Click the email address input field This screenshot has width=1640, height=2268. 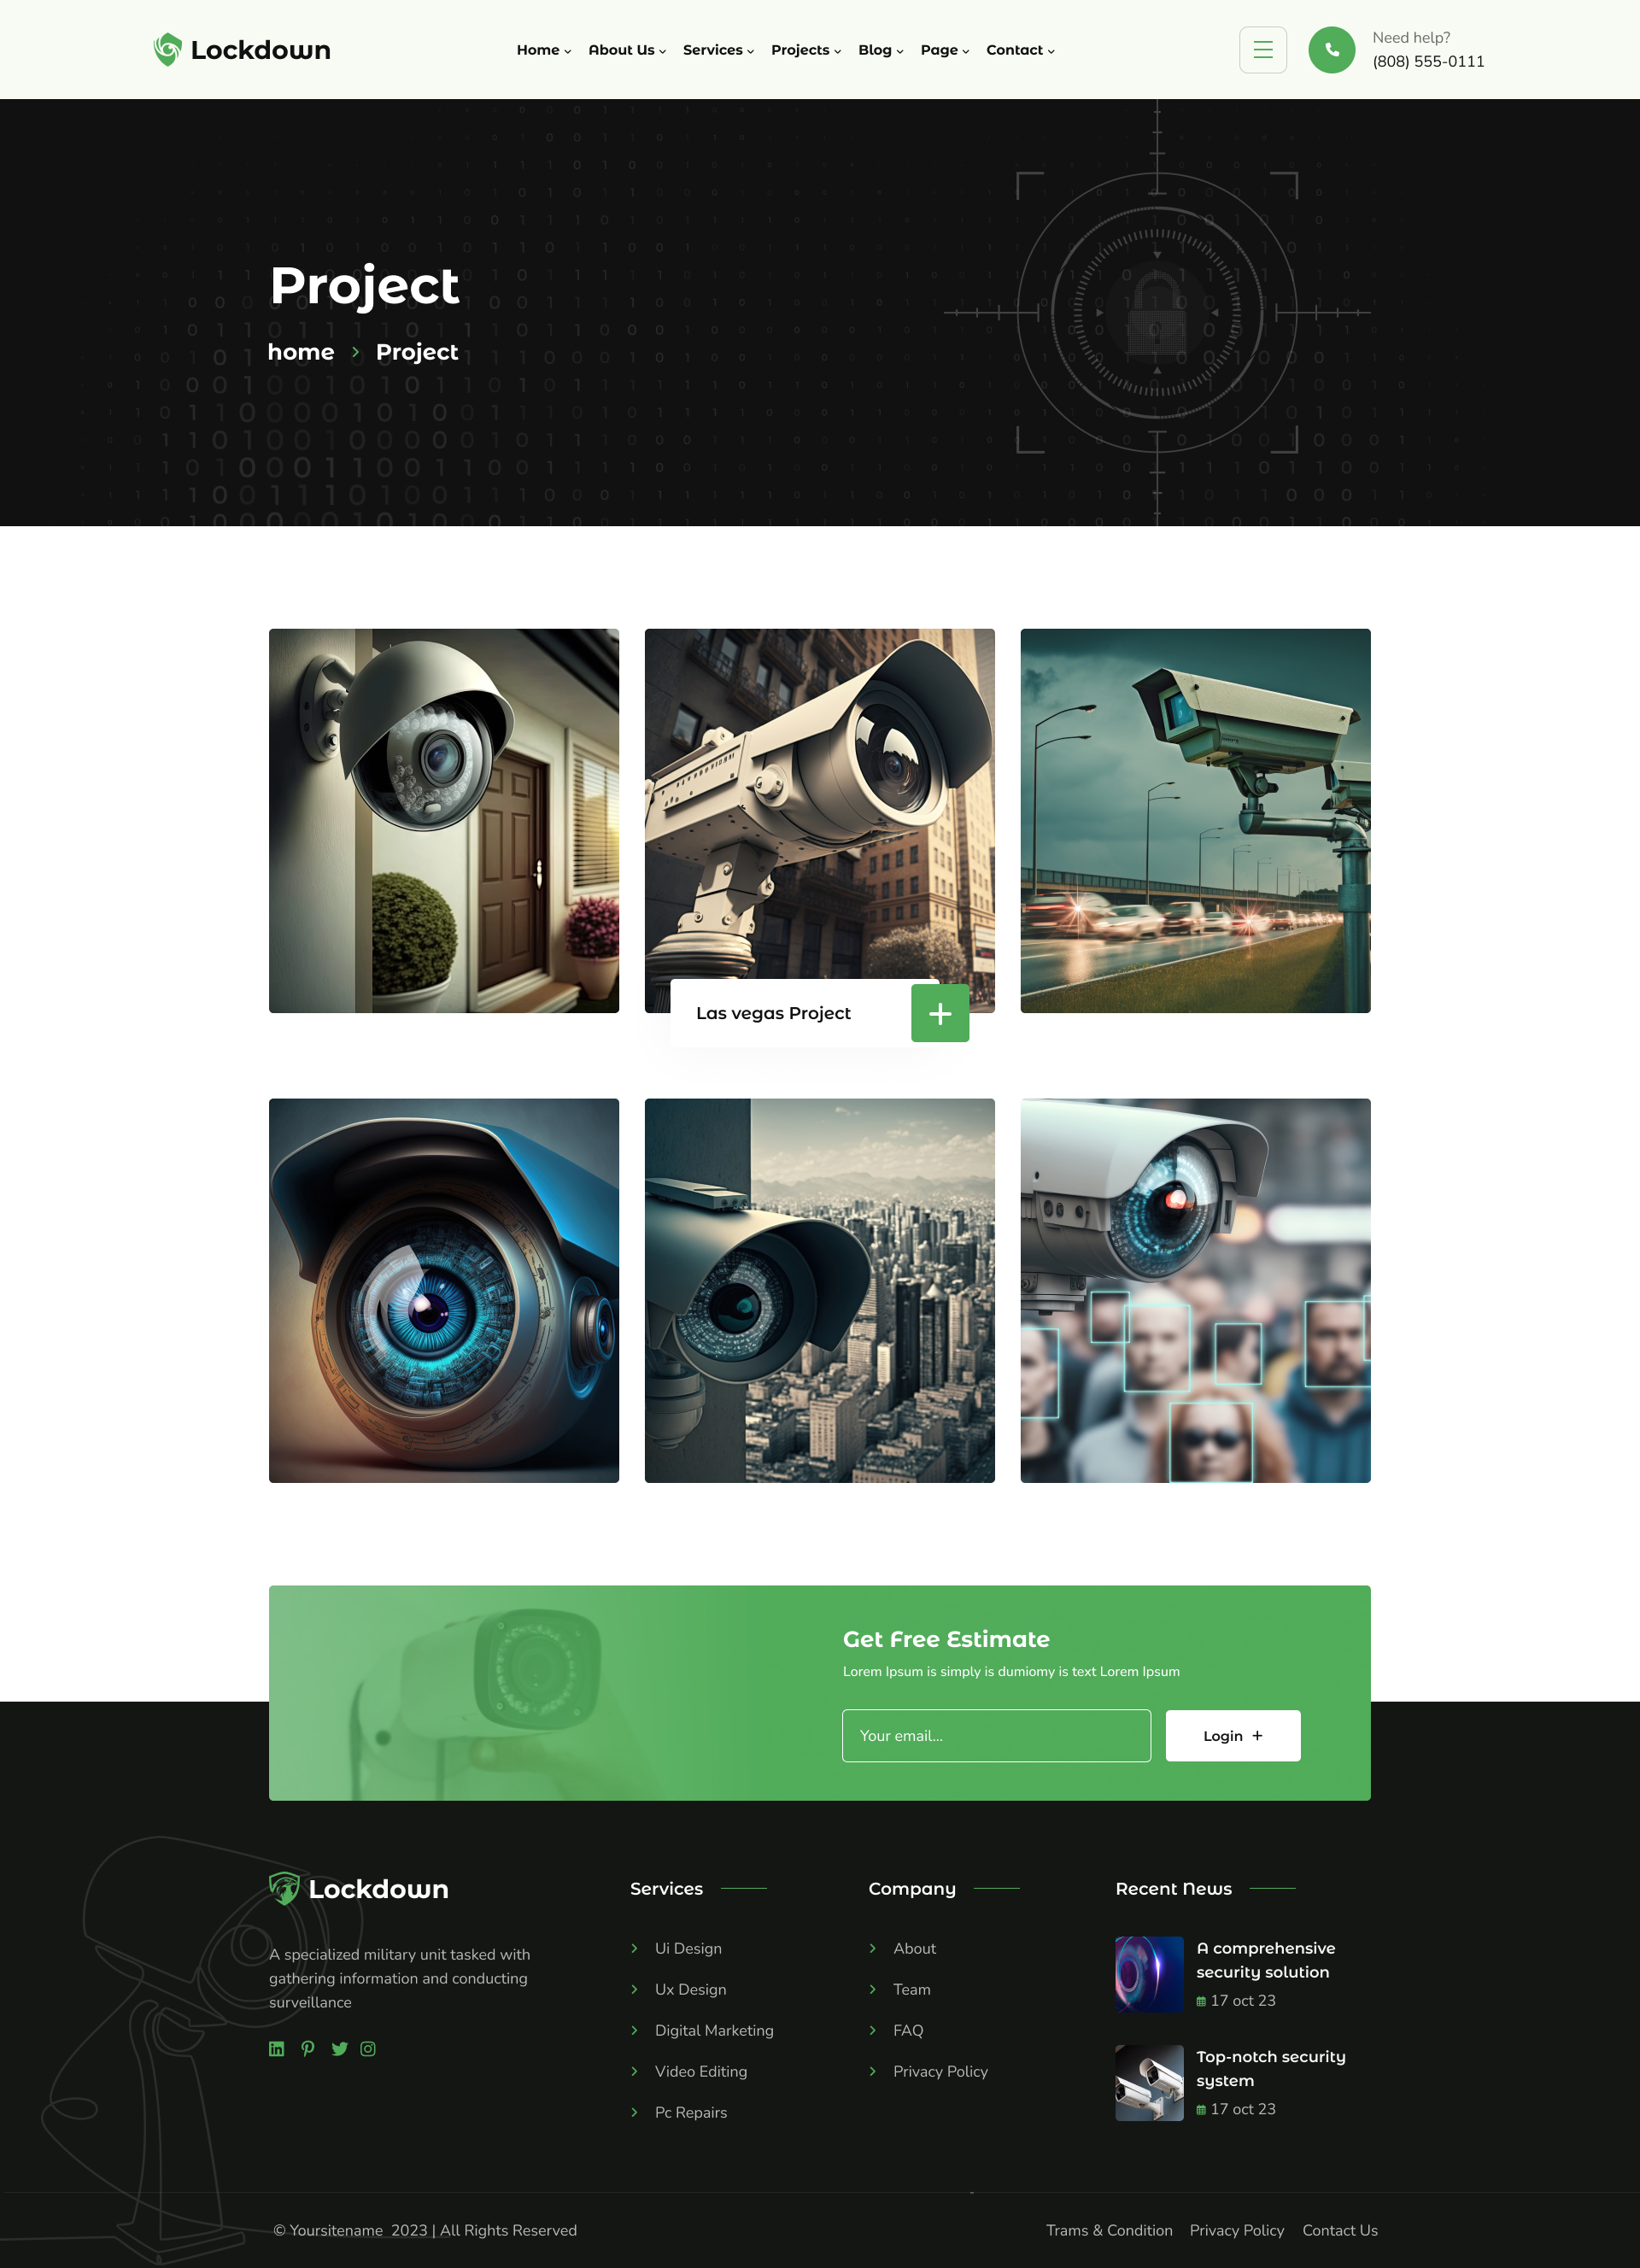996,1735
